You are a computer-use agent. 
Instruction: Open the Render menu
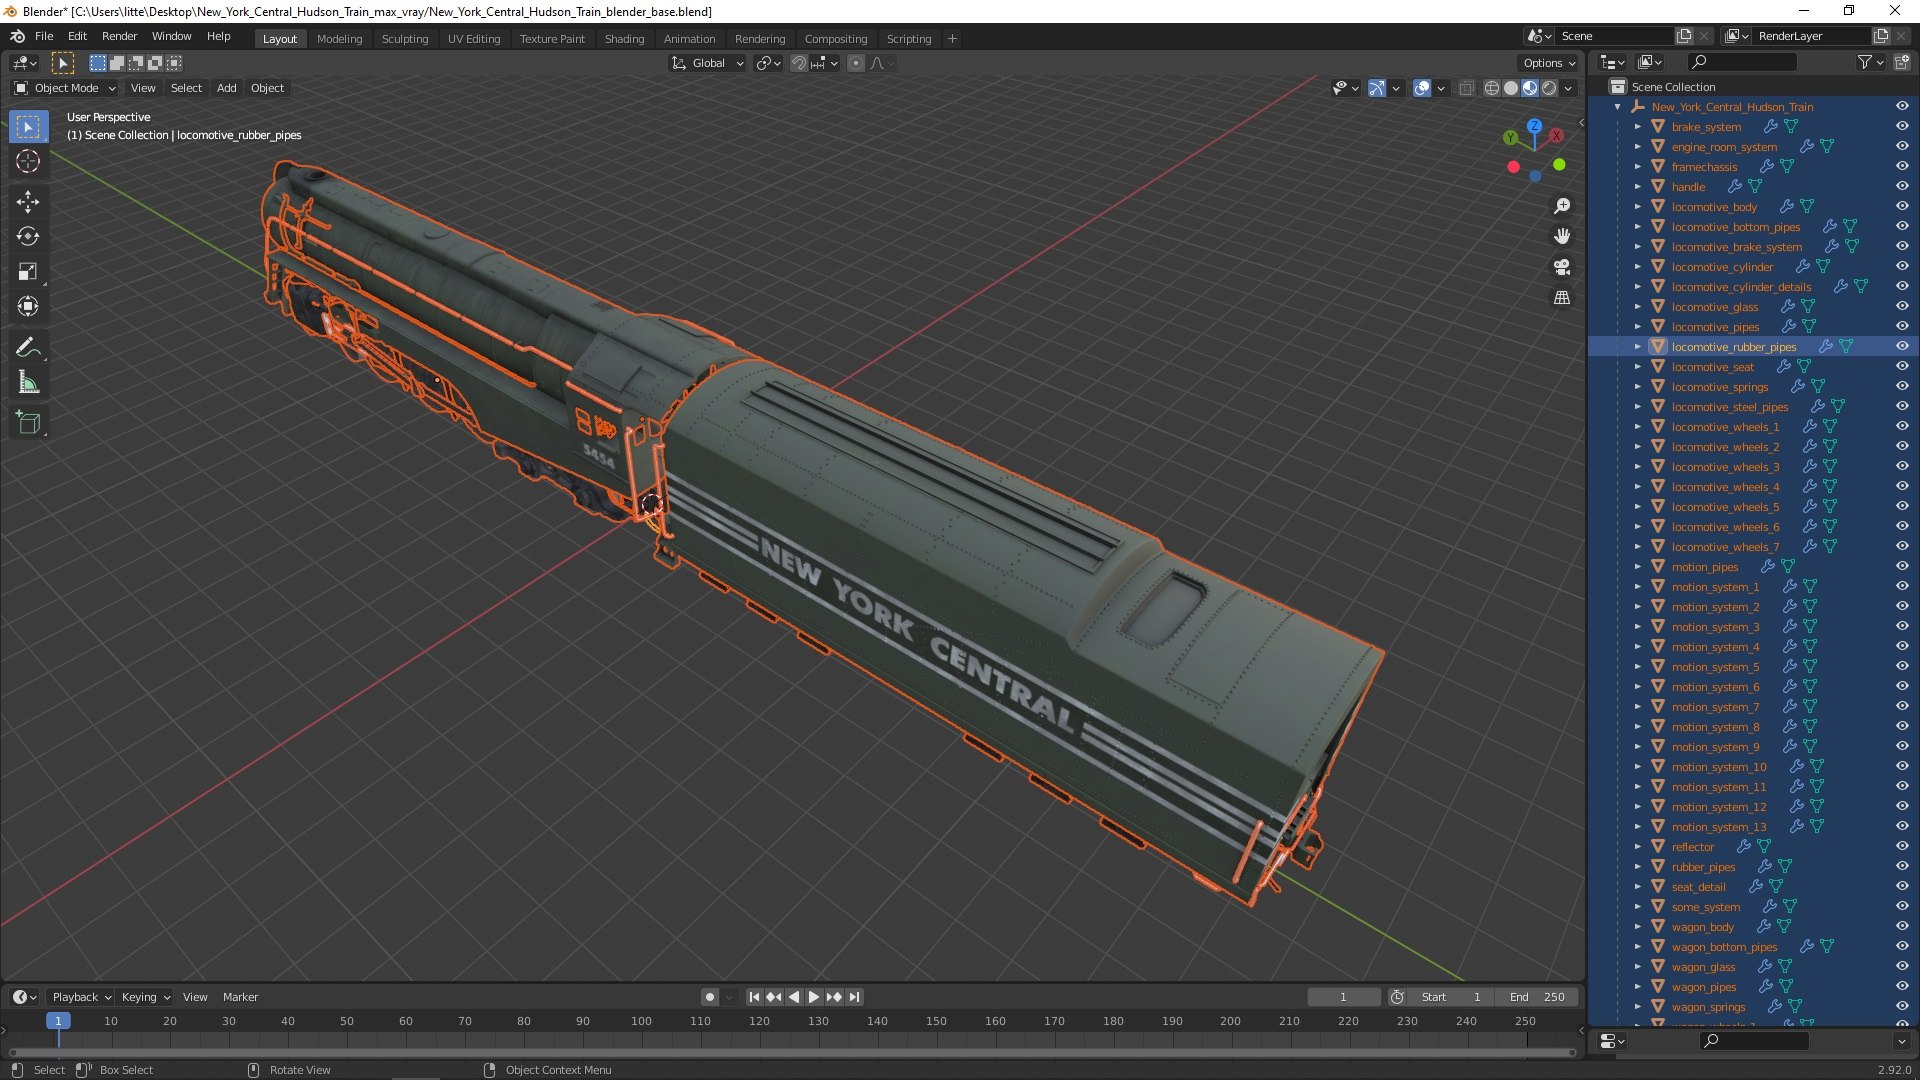point(119,36)
